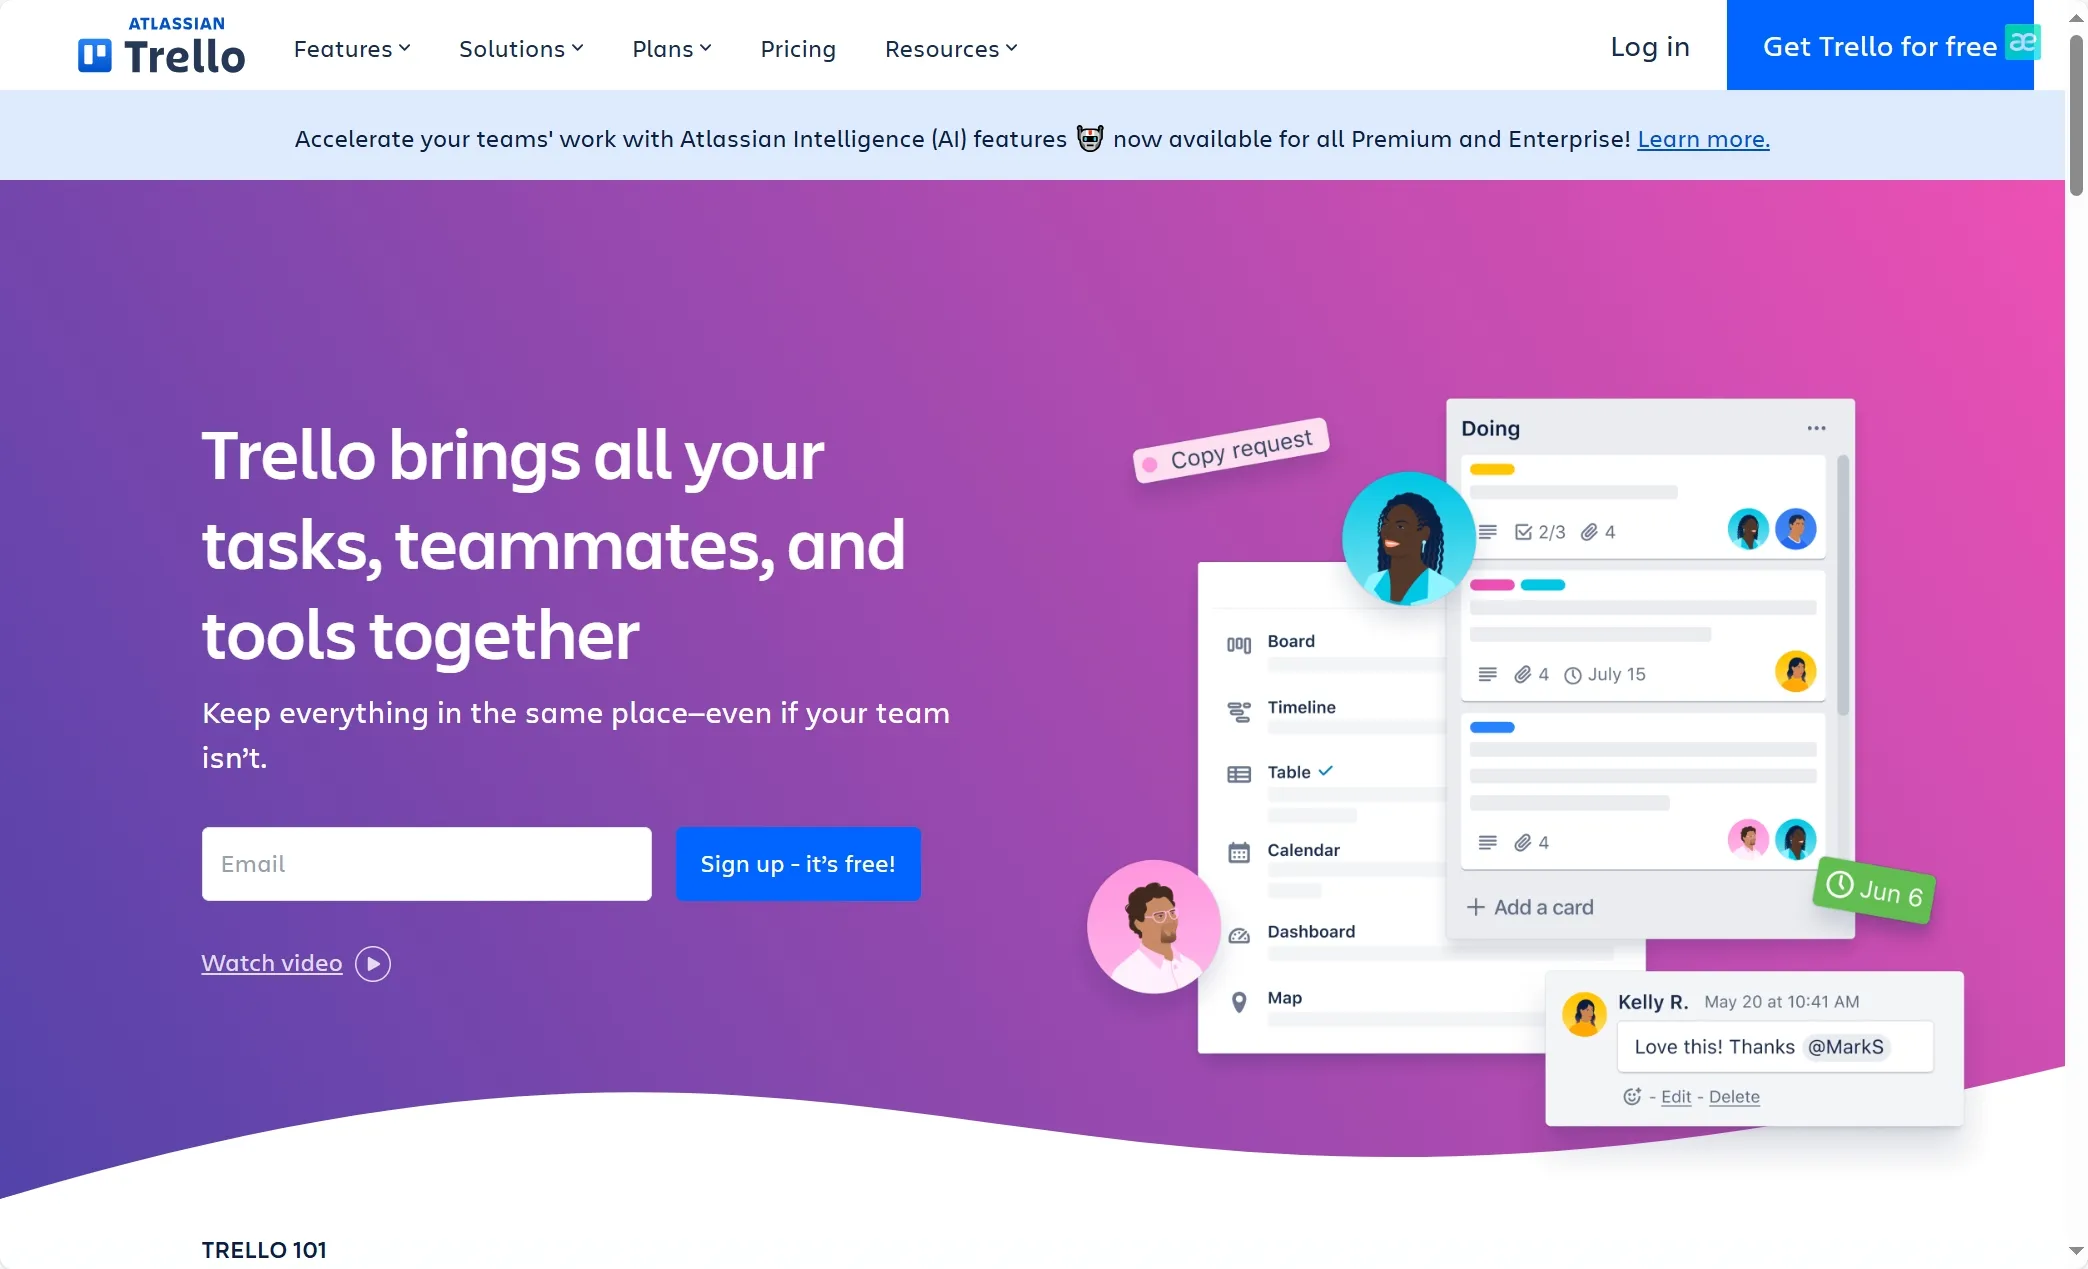
Task: Click the Sign up button
Action: 796,862
